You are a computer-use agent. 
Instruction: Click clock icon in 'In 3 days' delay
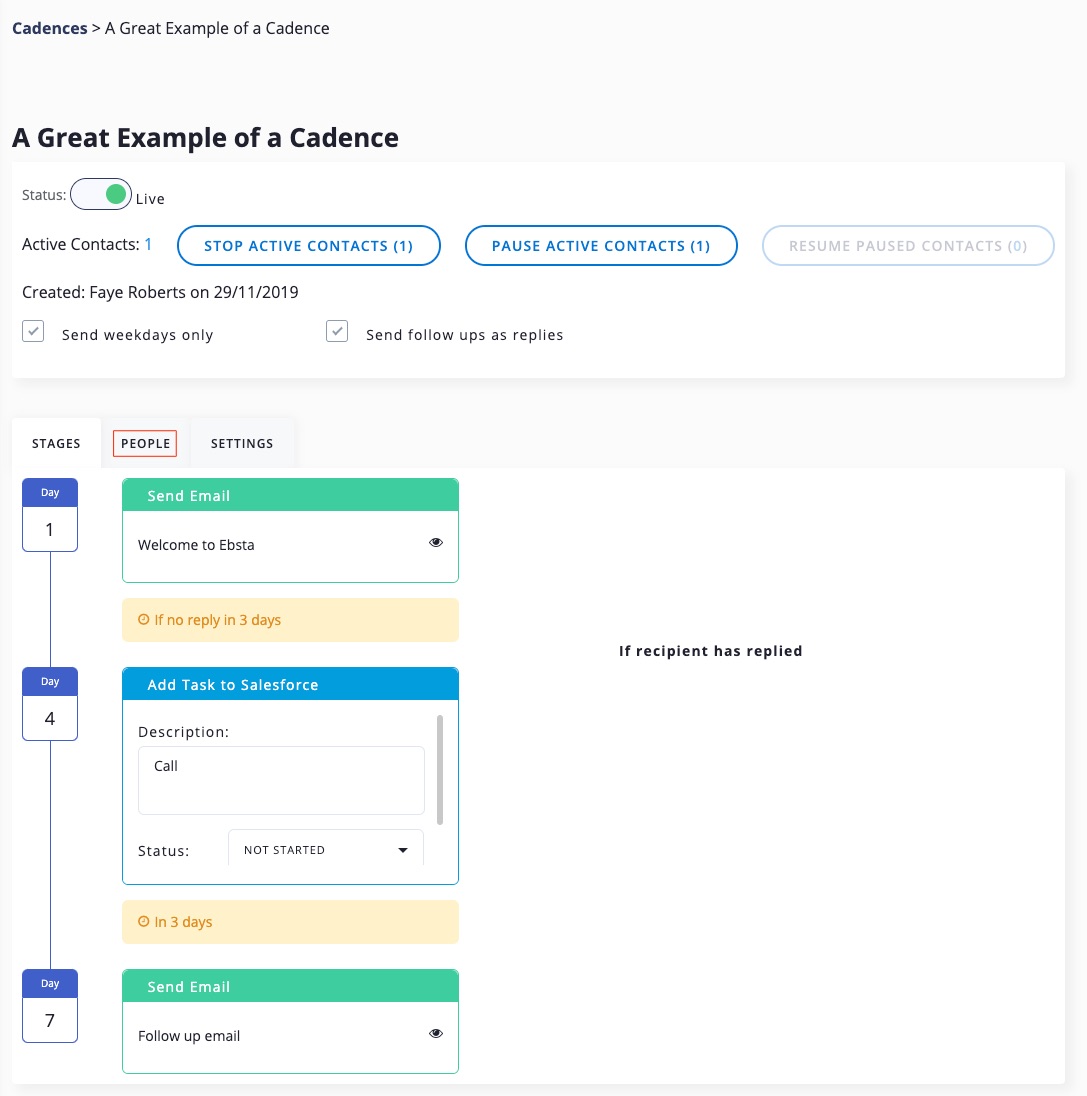click(144, 922)
